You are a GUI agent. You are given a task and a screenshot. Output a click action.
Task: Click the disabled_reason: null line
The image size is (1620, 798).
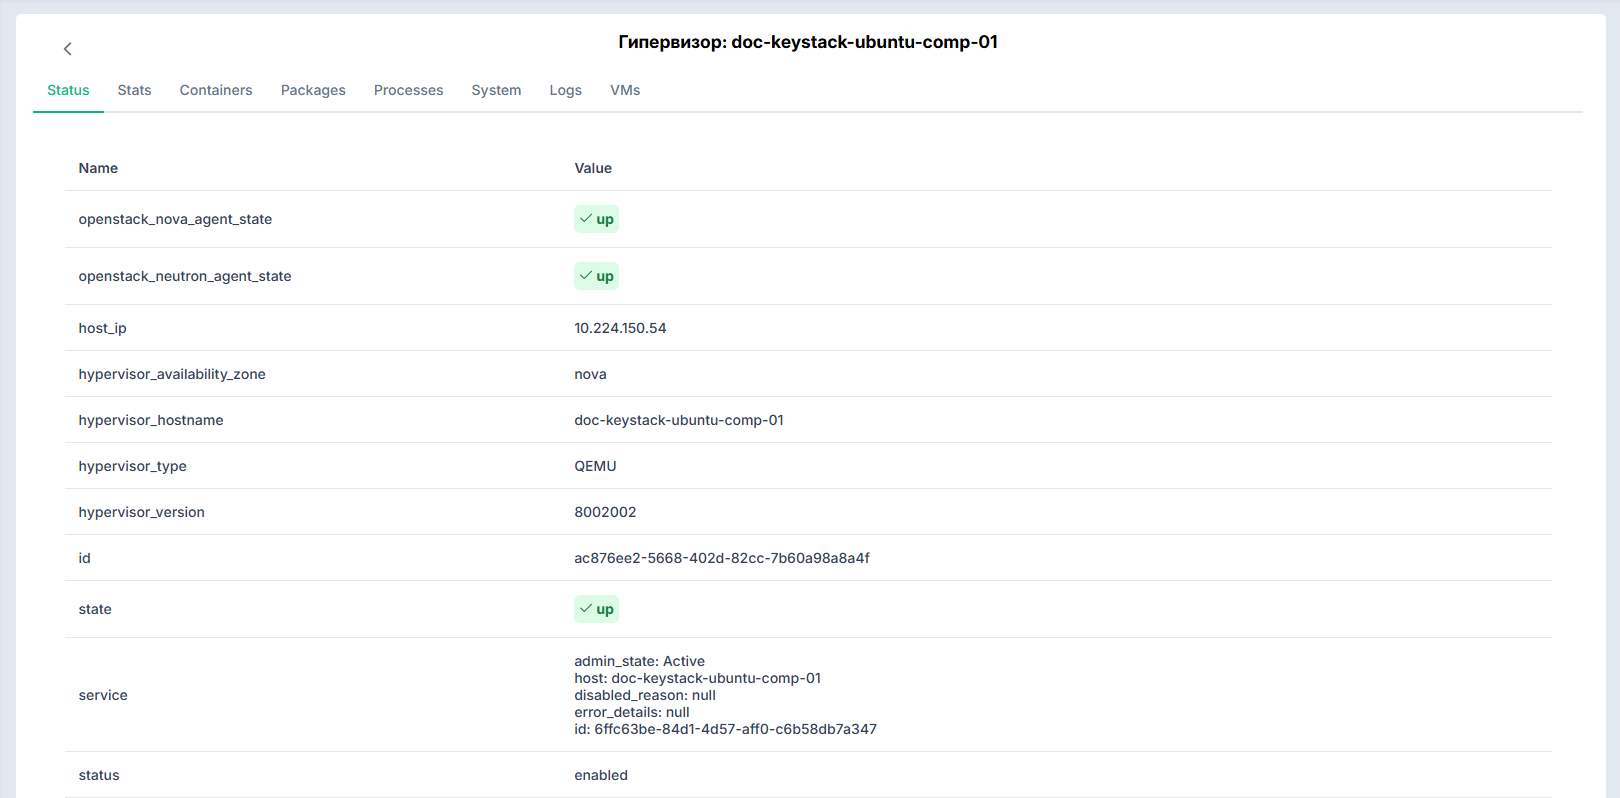point(645,695)
